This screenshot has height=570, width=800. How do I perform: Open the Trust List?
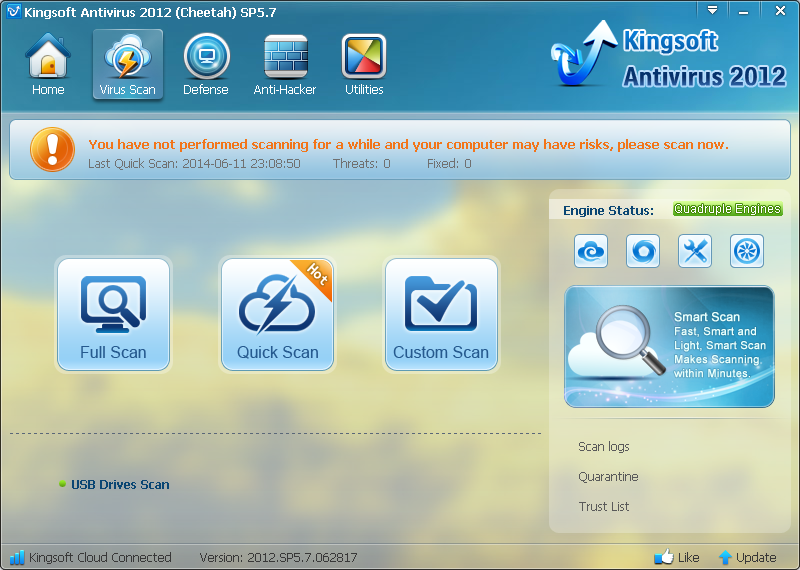tap(604, 507)
